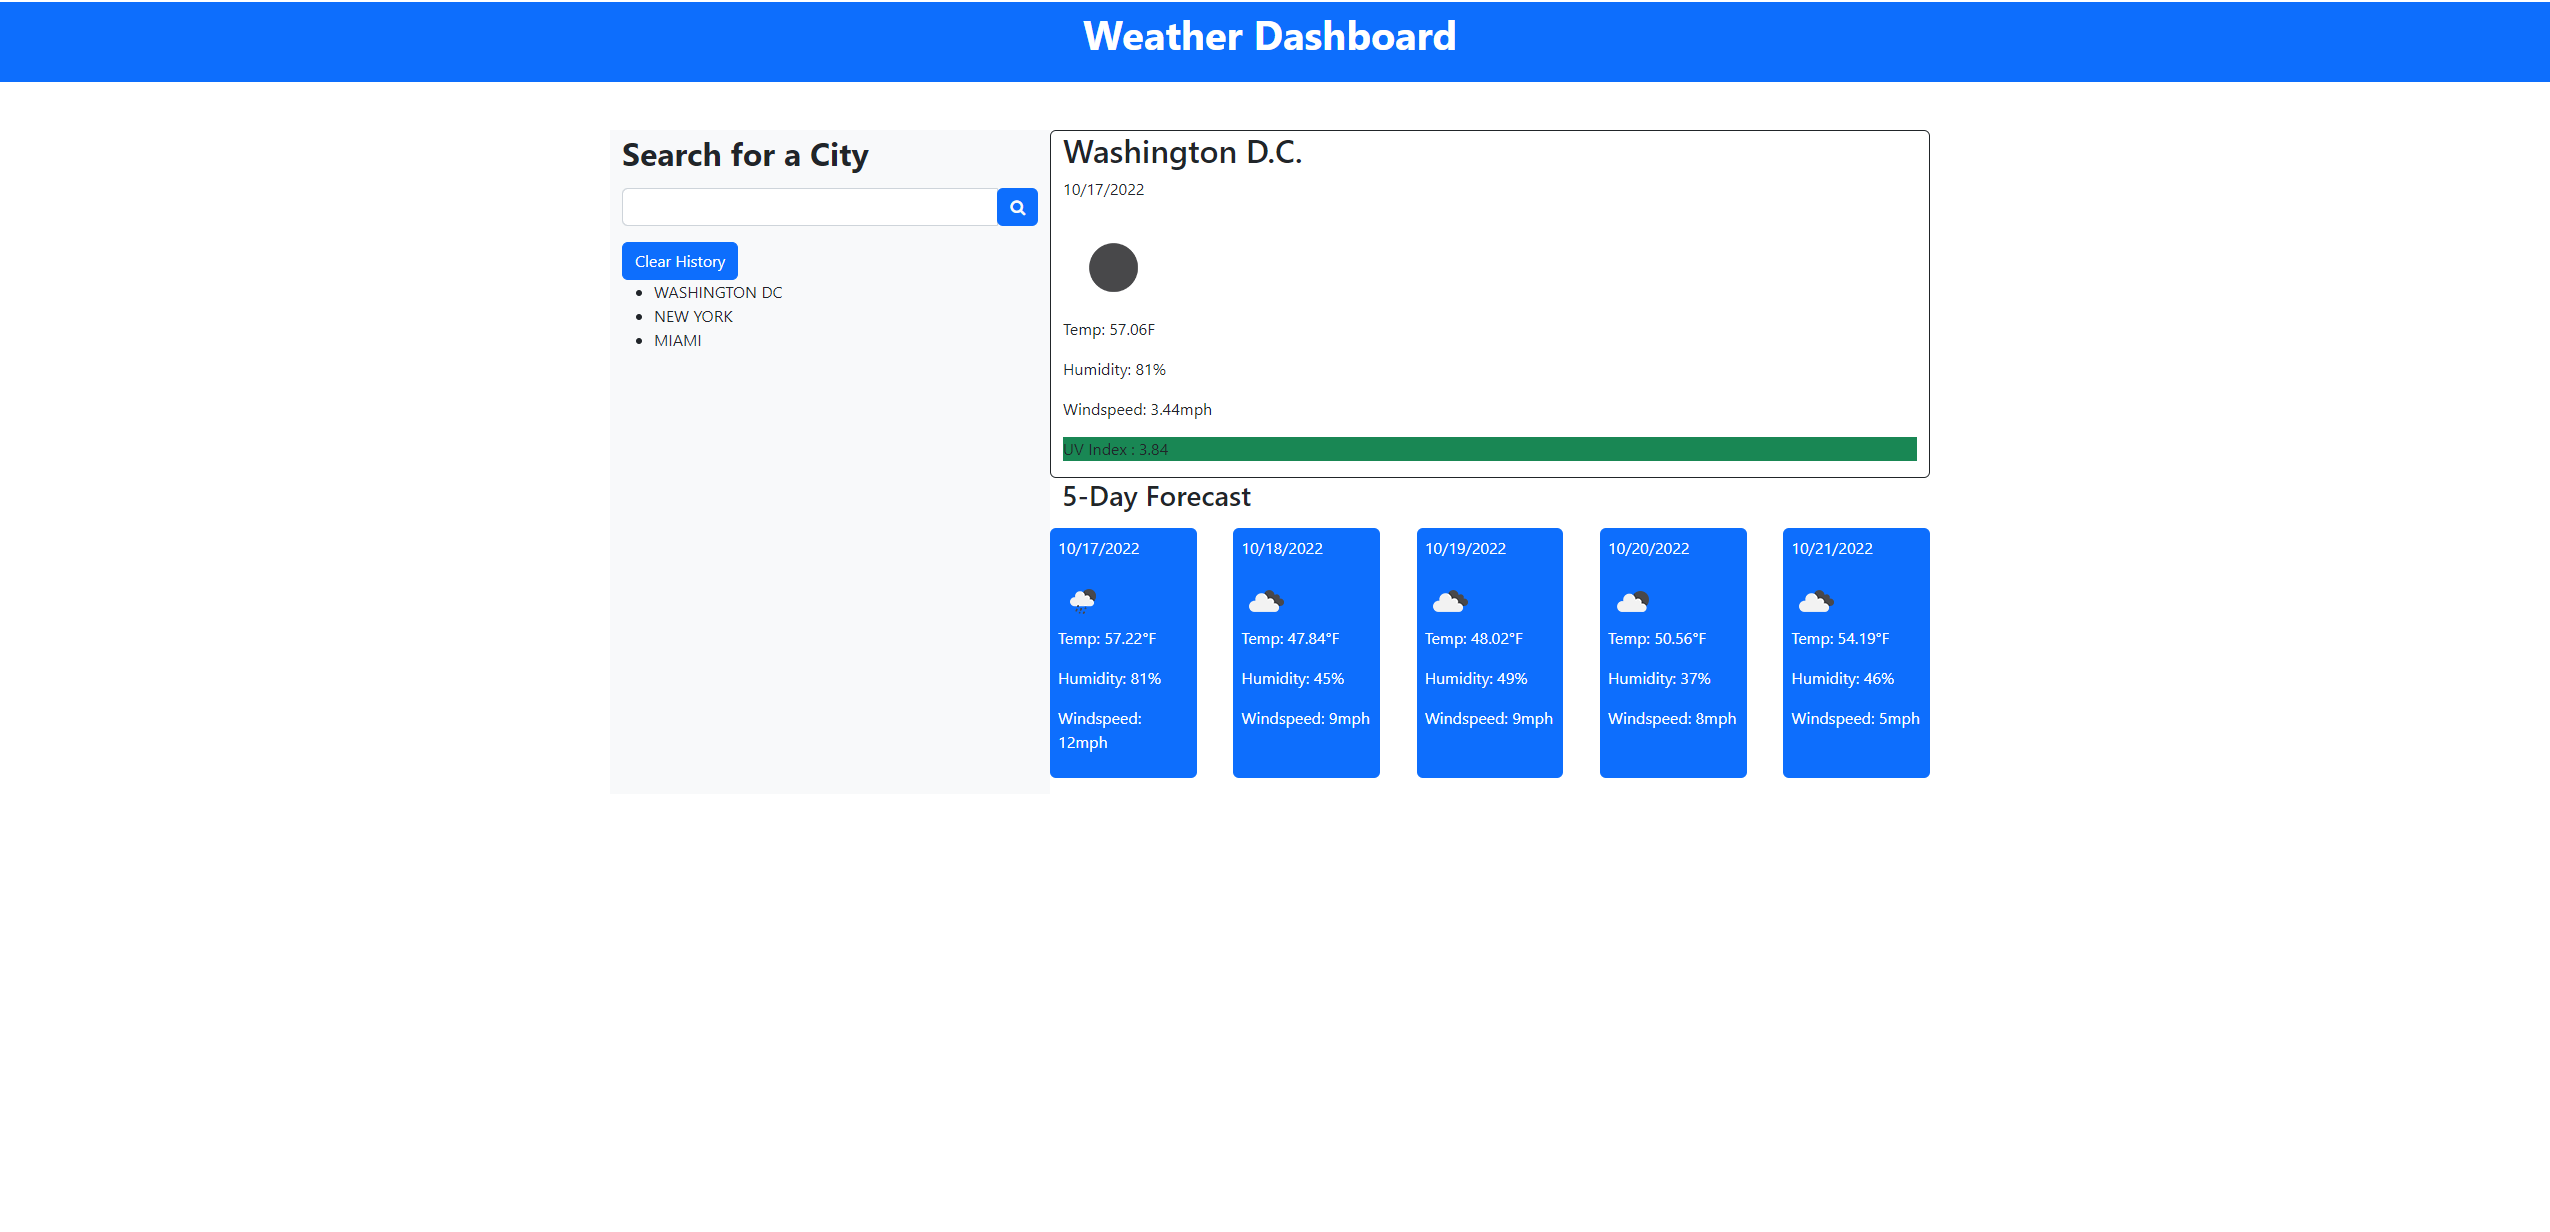Click the weather icon on the 10/18/2022 card
The width and height of the screenshot is (2550, 1232).
pyautogui.click(x=1264, y=600)
